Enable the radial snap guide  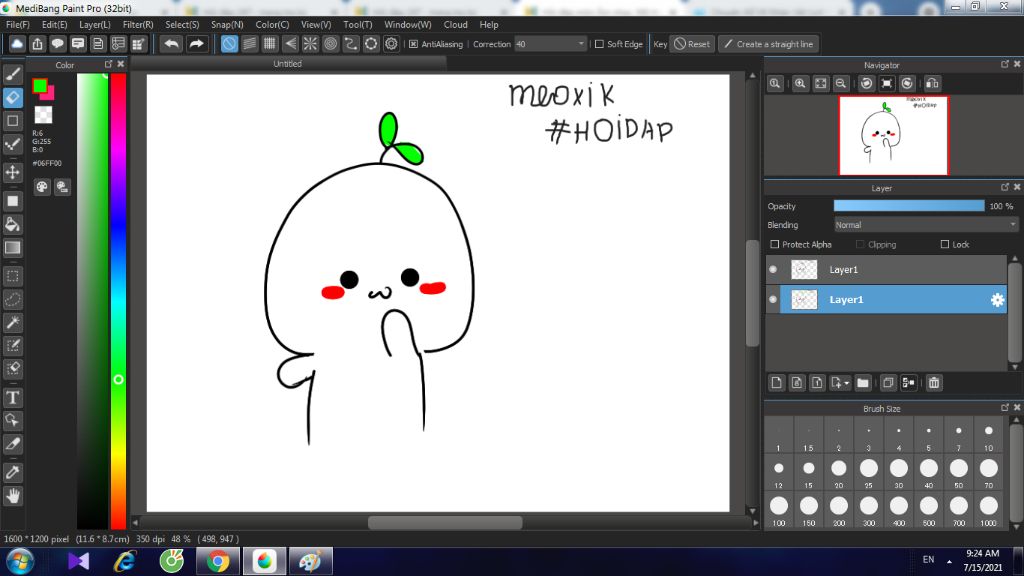310,44
